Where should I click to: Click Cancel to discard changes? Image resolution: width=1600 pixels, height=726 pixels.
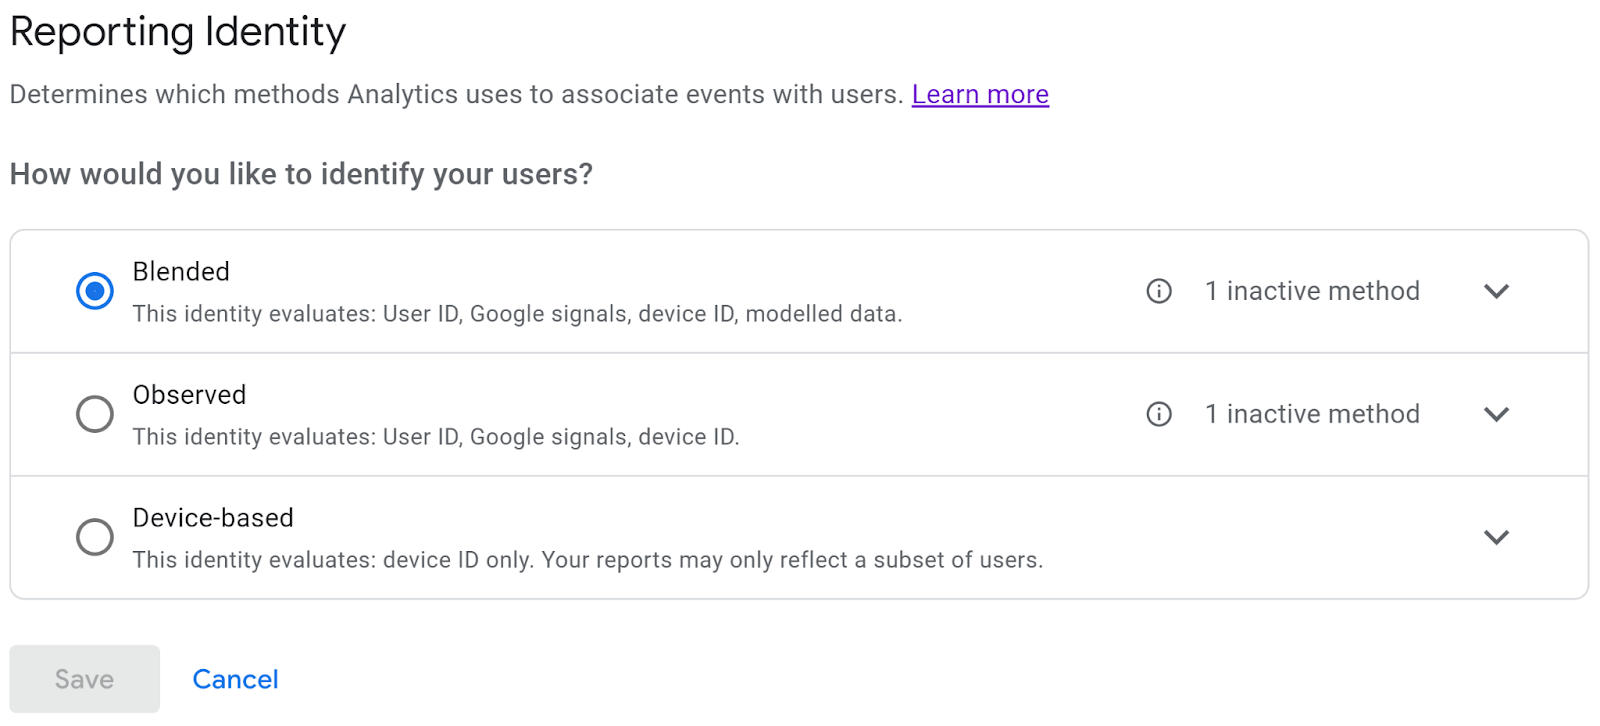click(235, 679)
